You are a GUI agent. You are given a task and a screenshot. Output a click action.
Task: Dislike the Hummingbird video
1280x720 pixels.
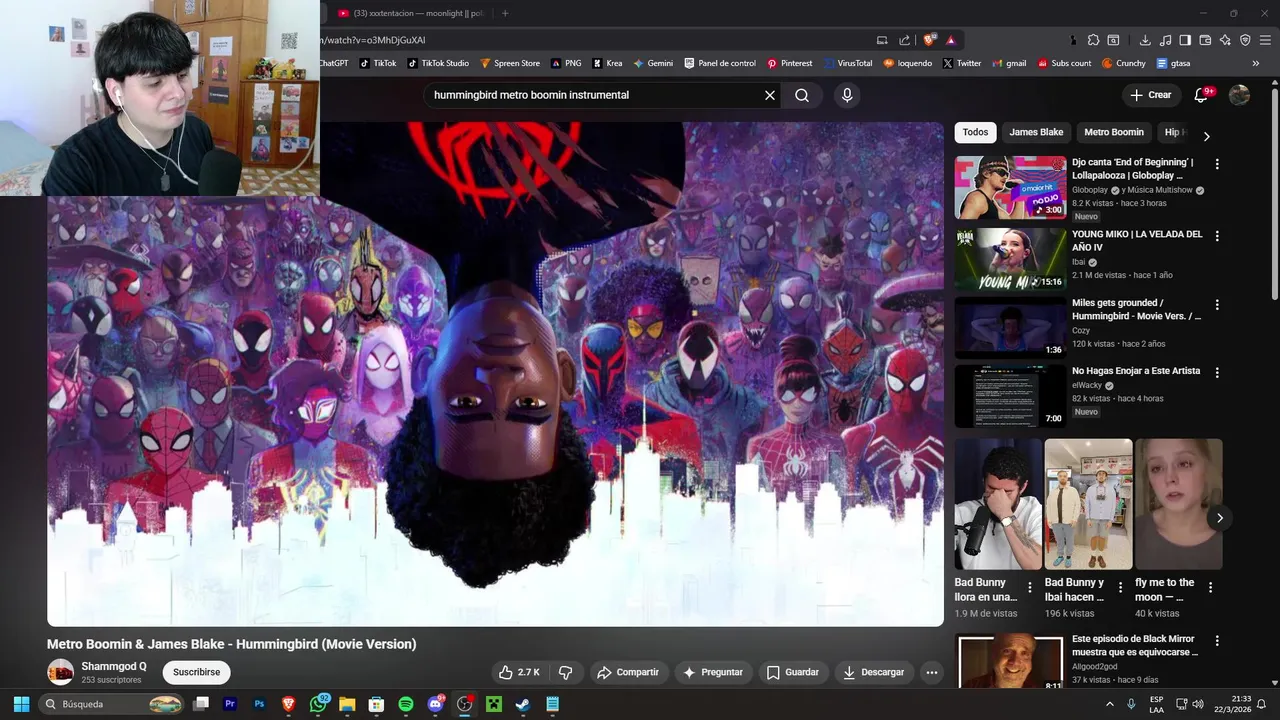click(x=565, y=672)
